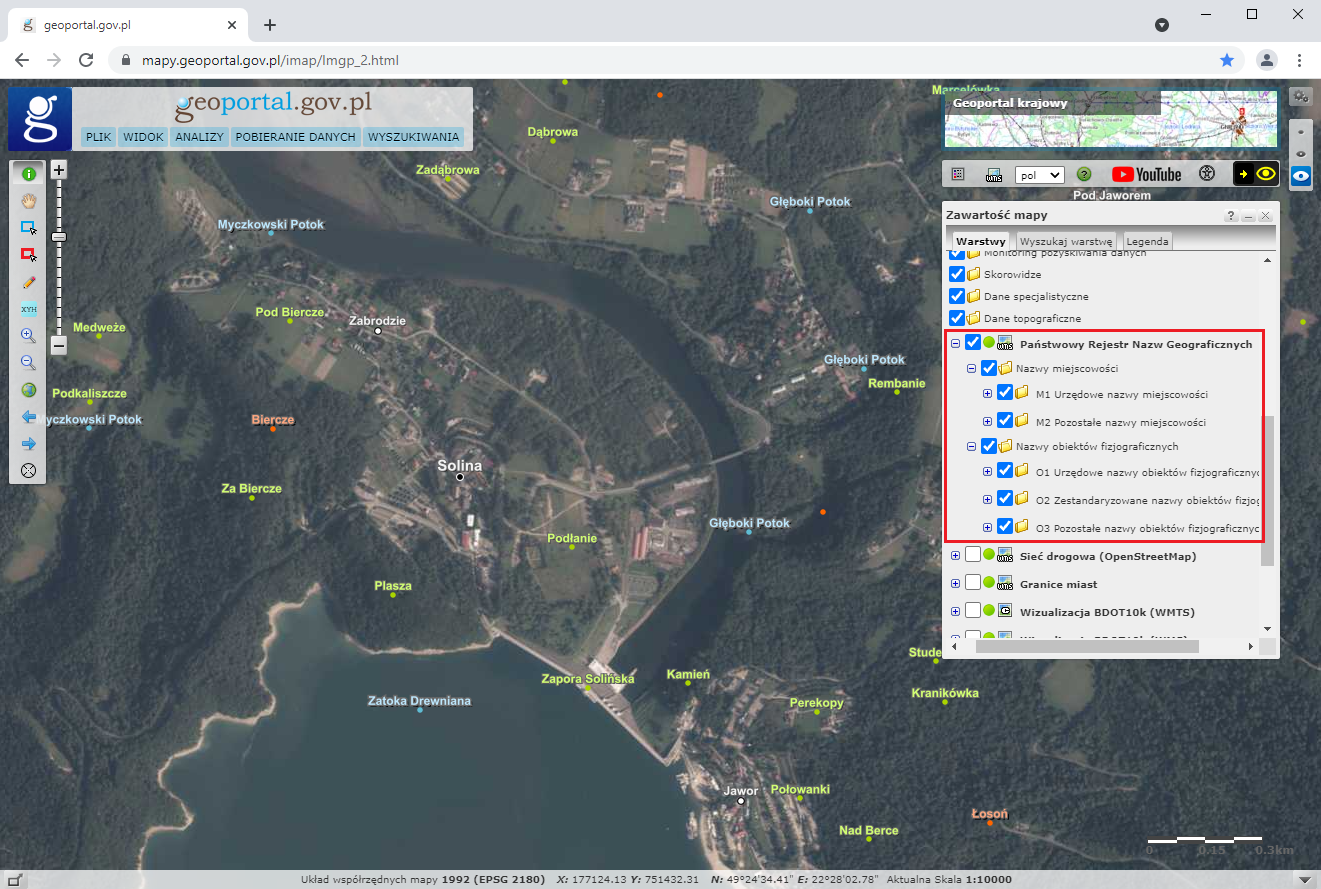Activate the info identify tool

point(28,173)
